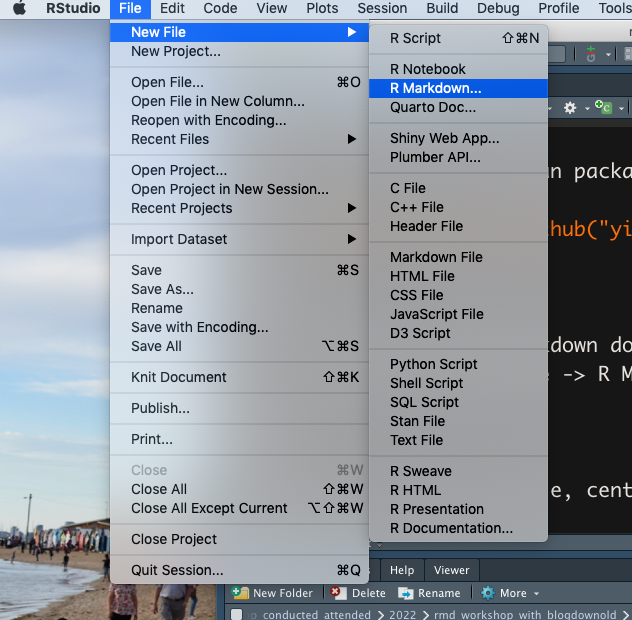Open the Build menu
Image resolution: width=632 pixels, height=620 pixels.
click(442, 8)
